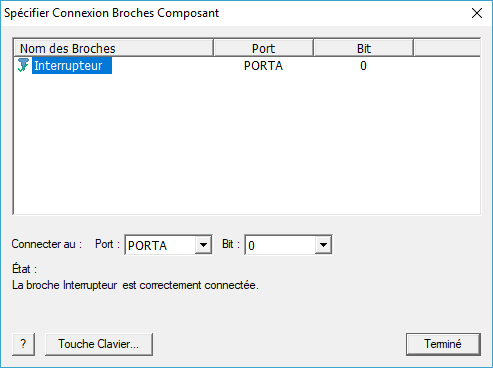Click the connection status message text

(135, 285)
